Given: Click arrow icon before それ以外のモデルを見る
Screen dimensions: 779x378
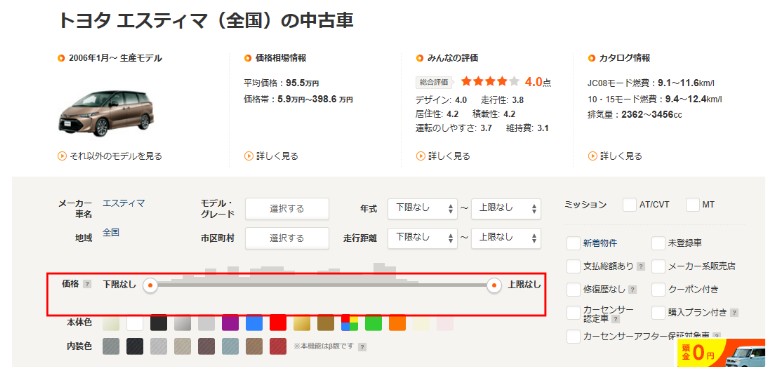Looking at the screenshot, I should click(x=62, y=156).
